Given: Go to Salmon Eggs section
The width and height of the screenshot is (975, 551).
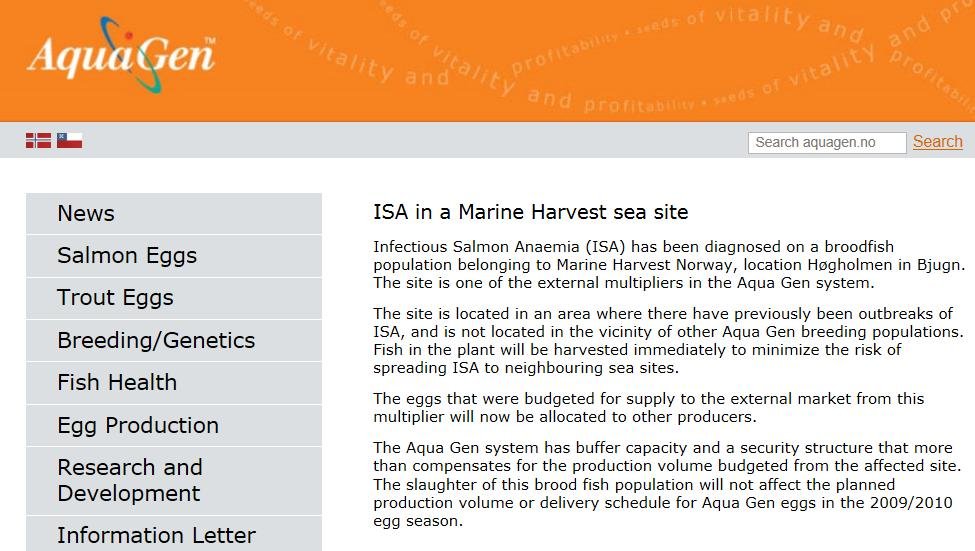Looking at the screenshot, I should [x=127, y=256].
